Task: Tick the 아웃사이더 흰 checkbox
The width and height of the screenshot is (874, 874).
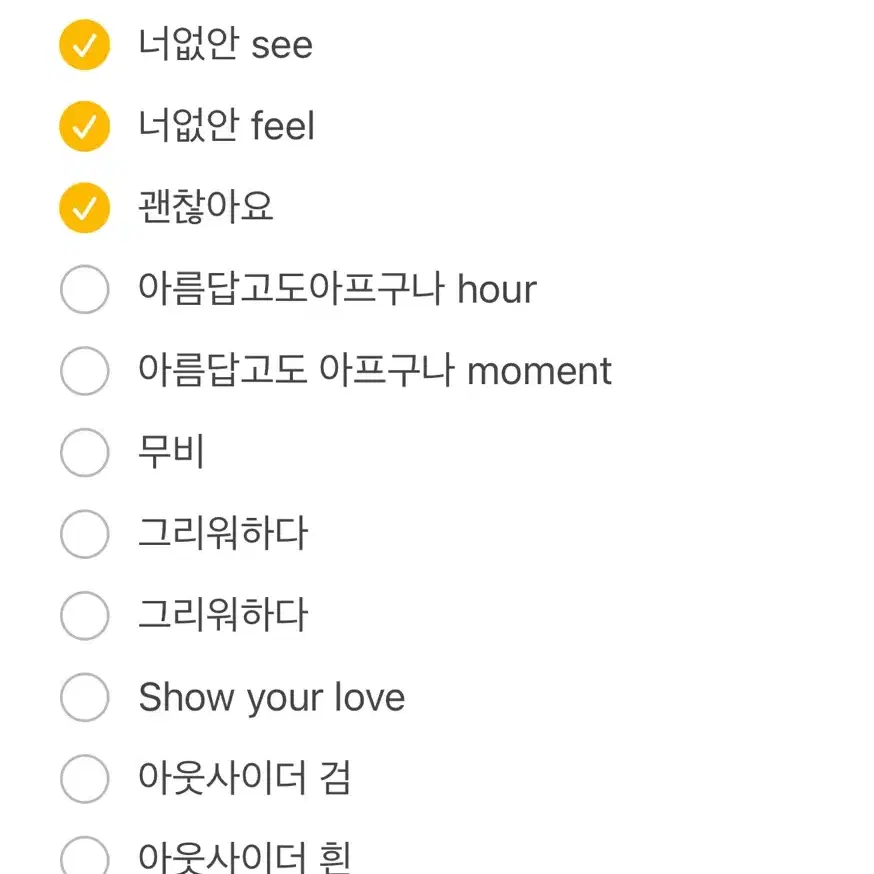Action: pyautogui.click(x=85, y=856)
